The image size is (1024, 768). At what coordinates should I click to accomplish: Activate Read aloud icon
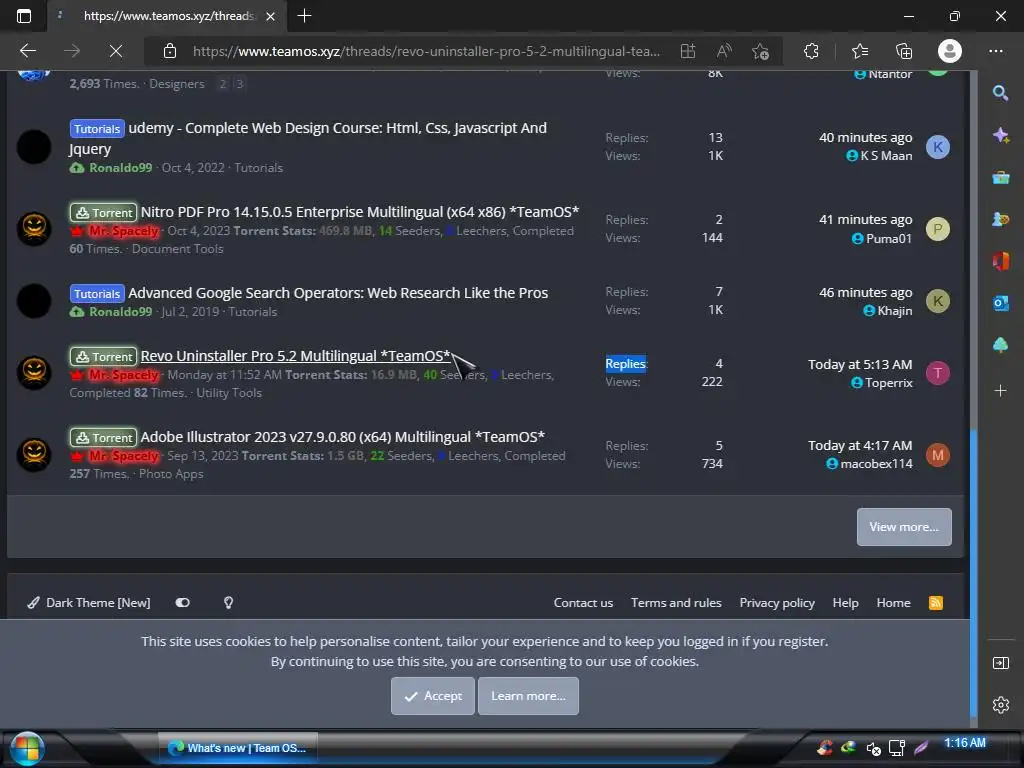click(724, 51)
